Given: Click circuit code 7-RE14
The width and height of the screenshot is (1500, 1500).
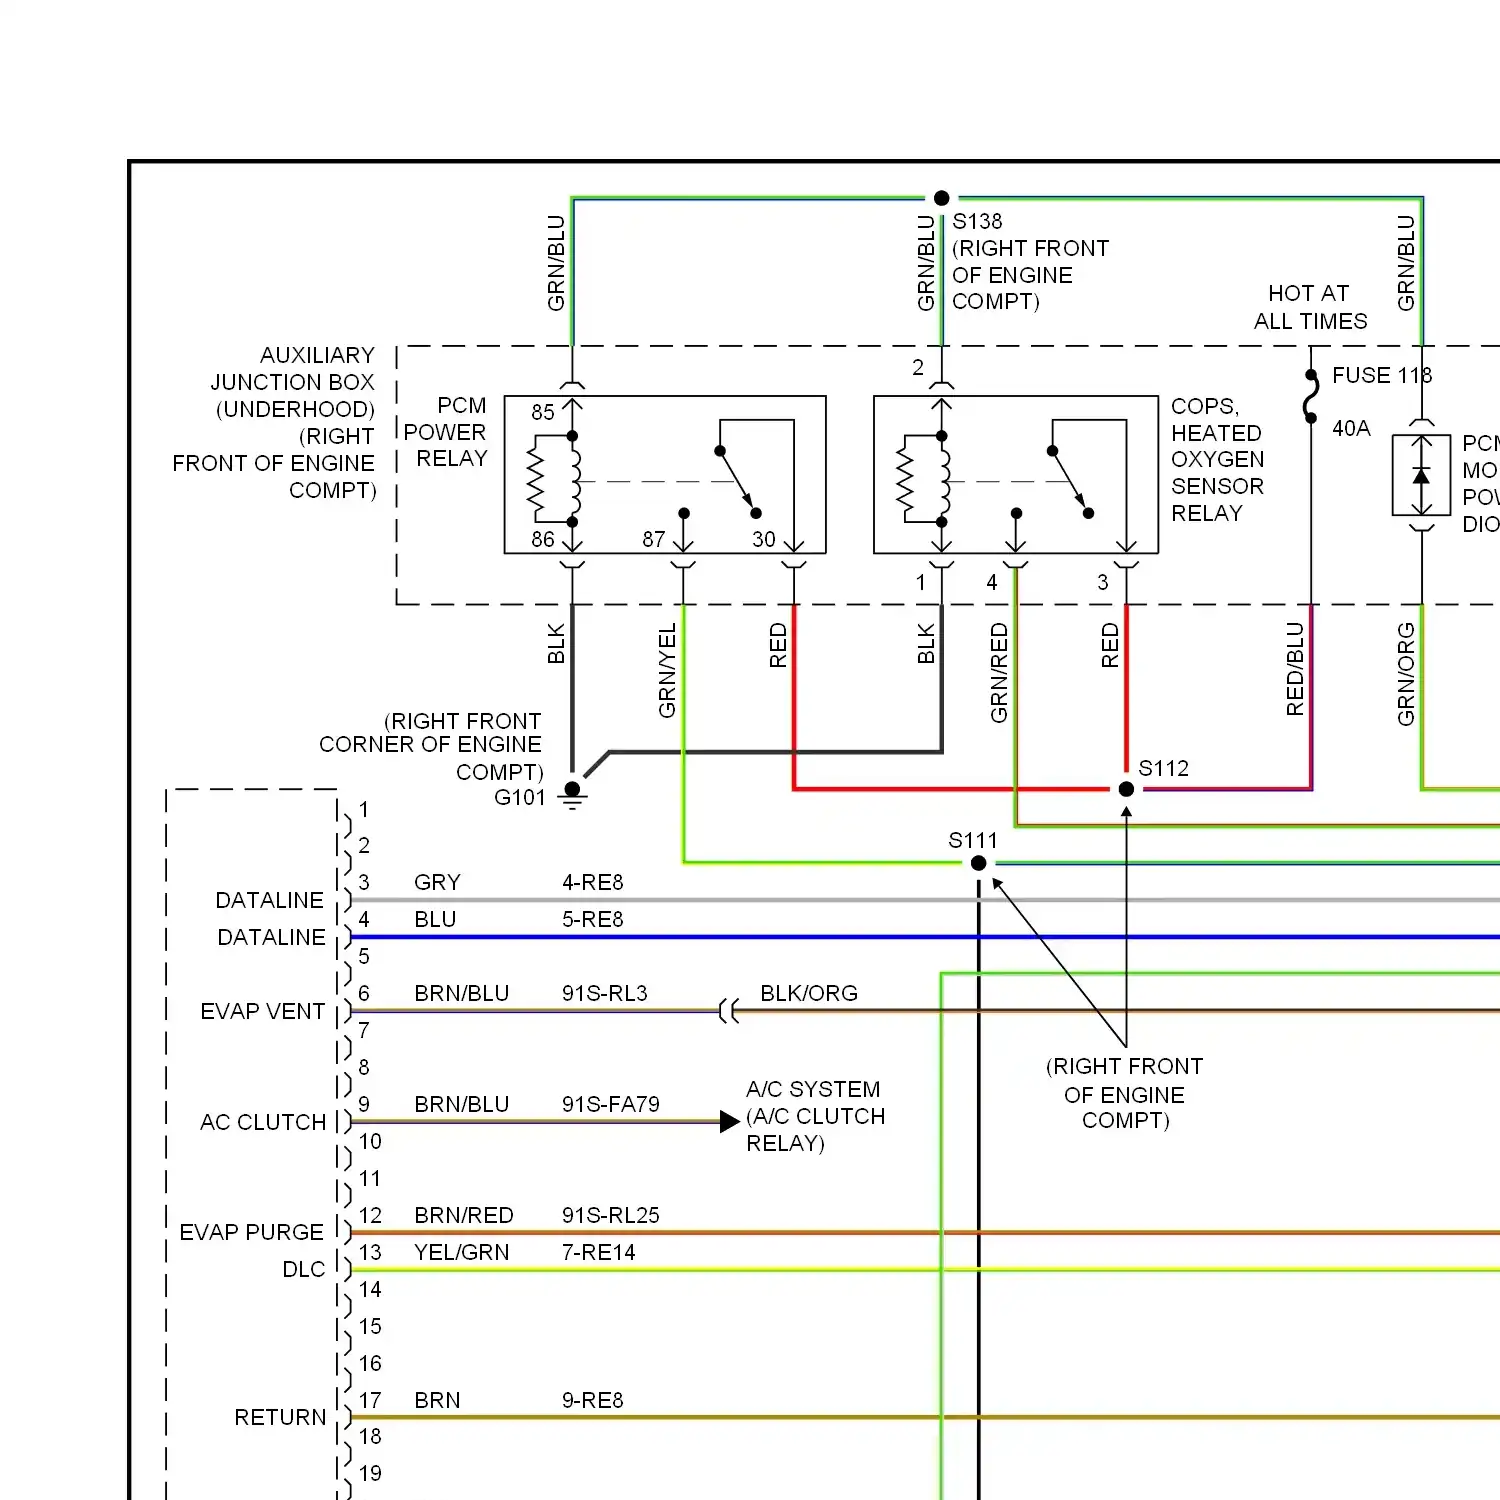Looking at the screenshot, I should pyautogui.click(x=598, y=1252).
